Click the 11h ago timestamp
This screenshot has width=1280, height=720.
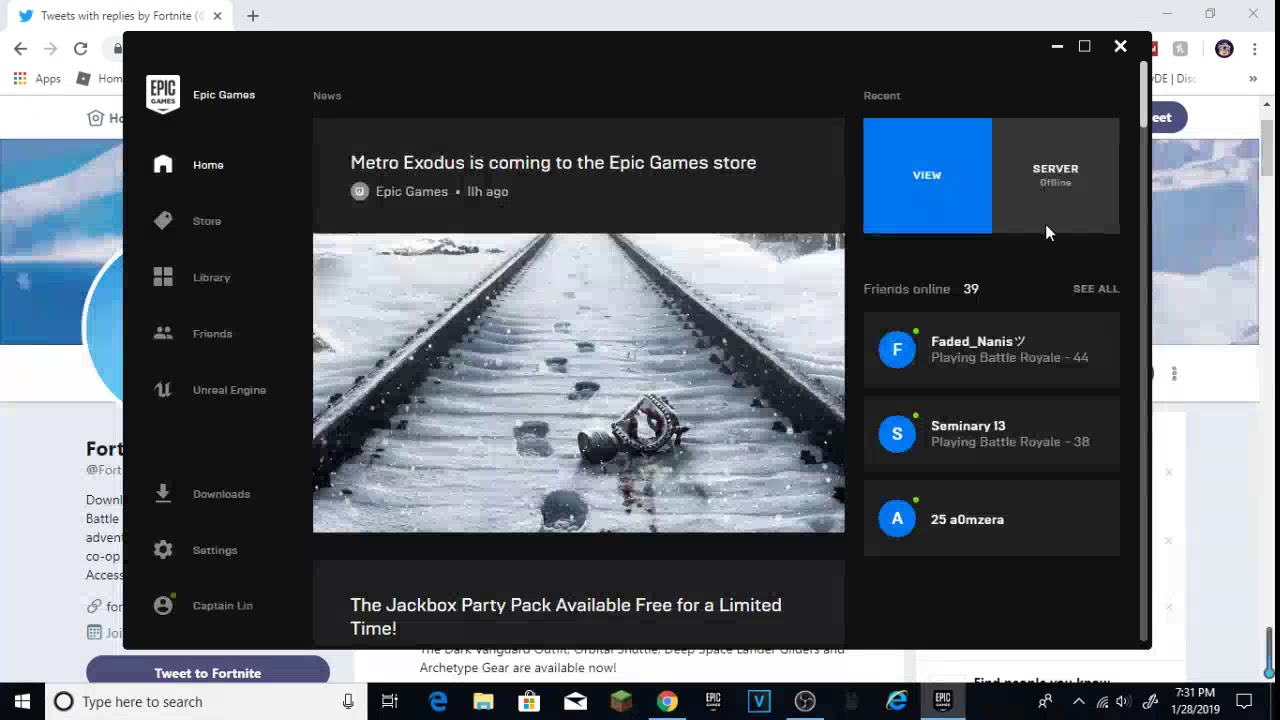pyautogui.click(x=488, y=192)
